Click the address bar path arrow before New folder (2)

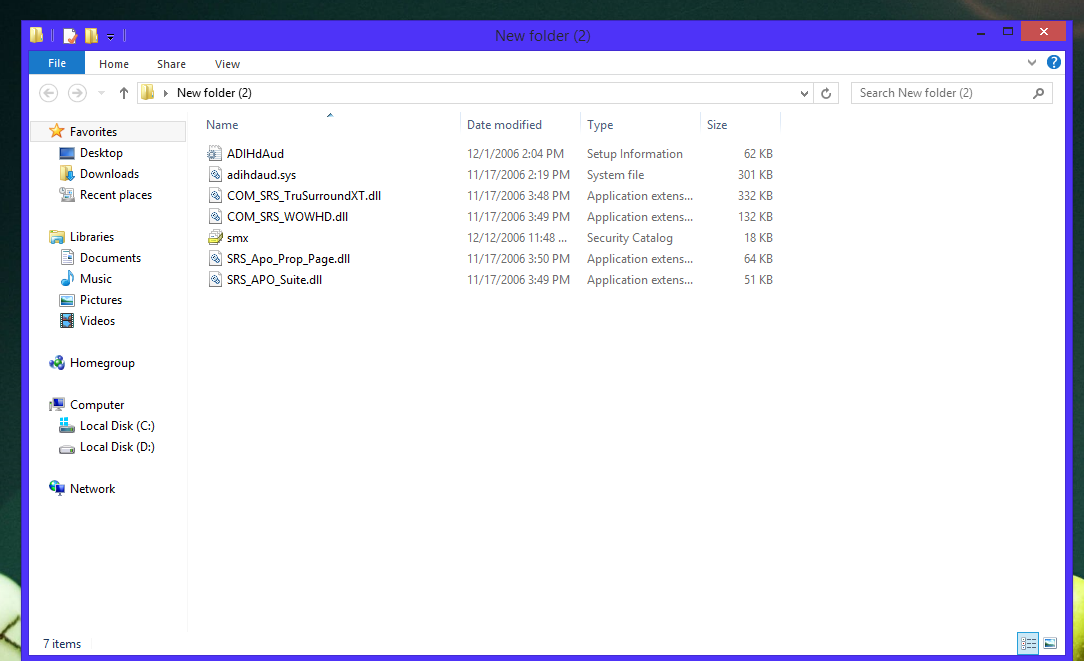165,93
